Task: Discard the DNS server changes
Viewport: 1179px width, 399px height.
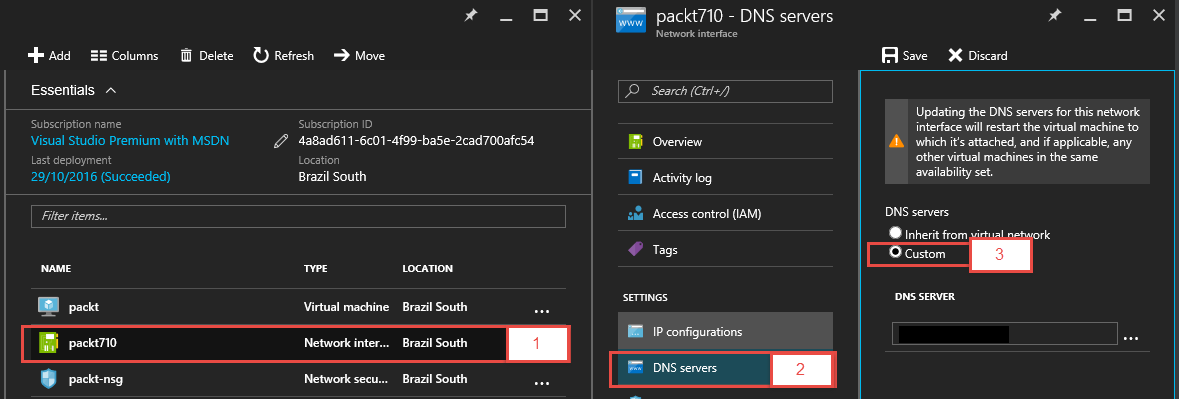Action: [977, 56]
